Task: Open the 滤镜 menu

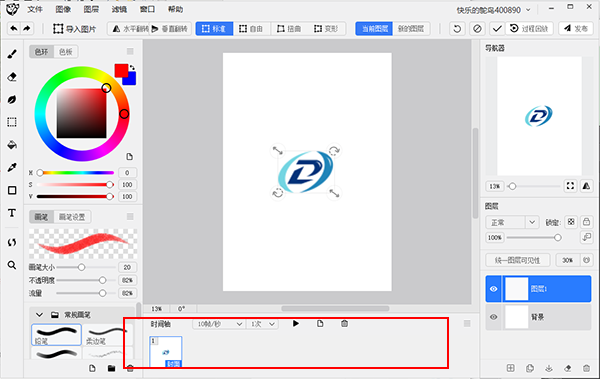Action: tap(119, 9)
